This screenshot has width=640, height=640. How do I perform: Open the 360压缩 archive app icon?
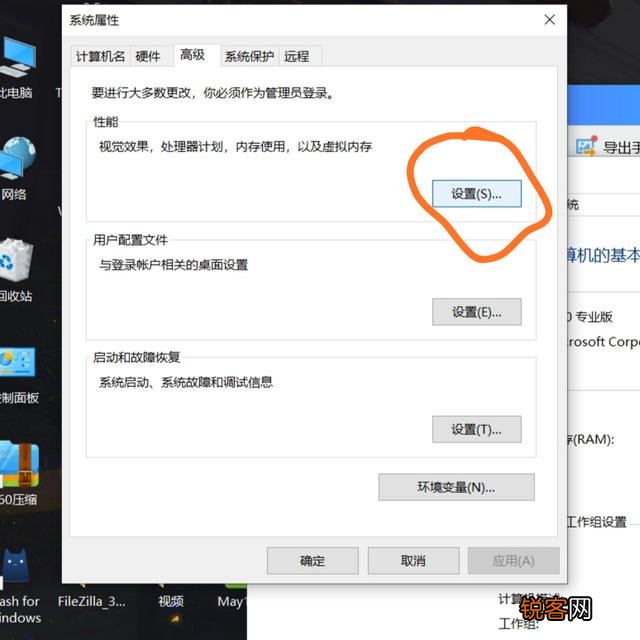(20, 464)
